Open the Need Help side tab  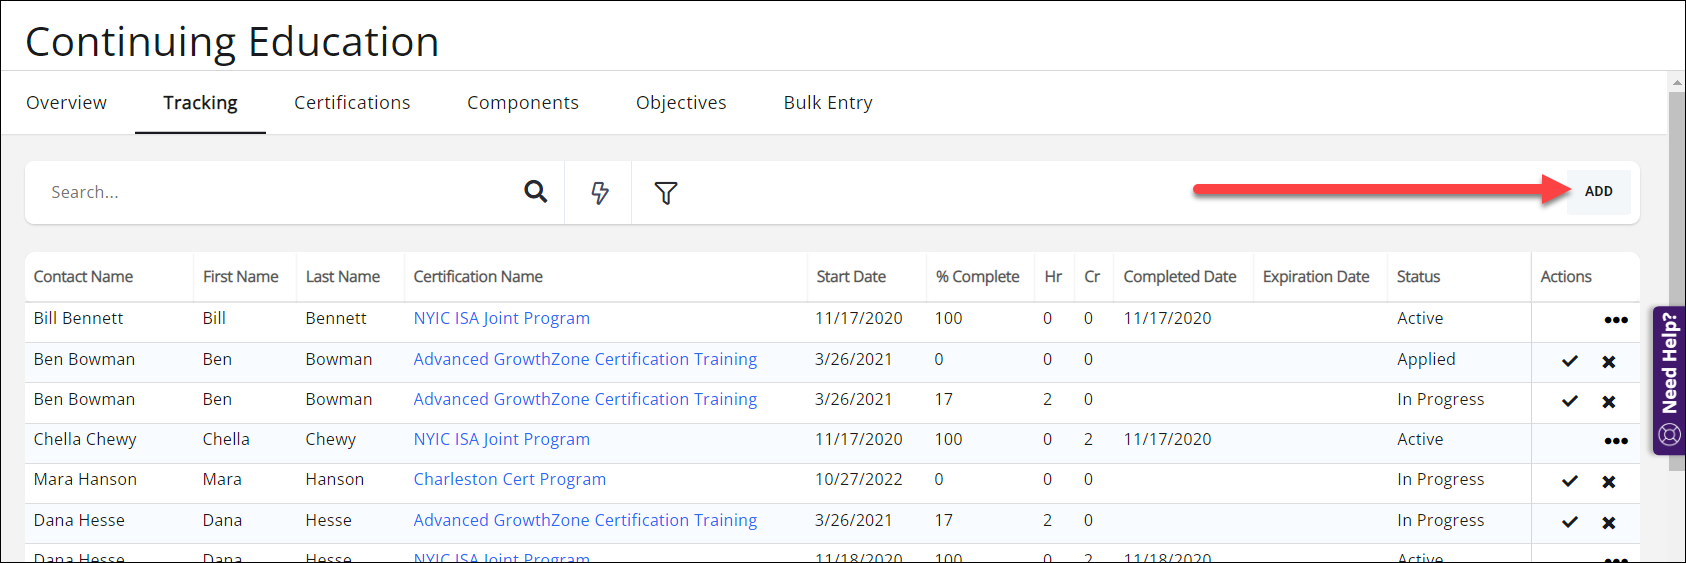pyautogui.click(x=1669, y=380)
